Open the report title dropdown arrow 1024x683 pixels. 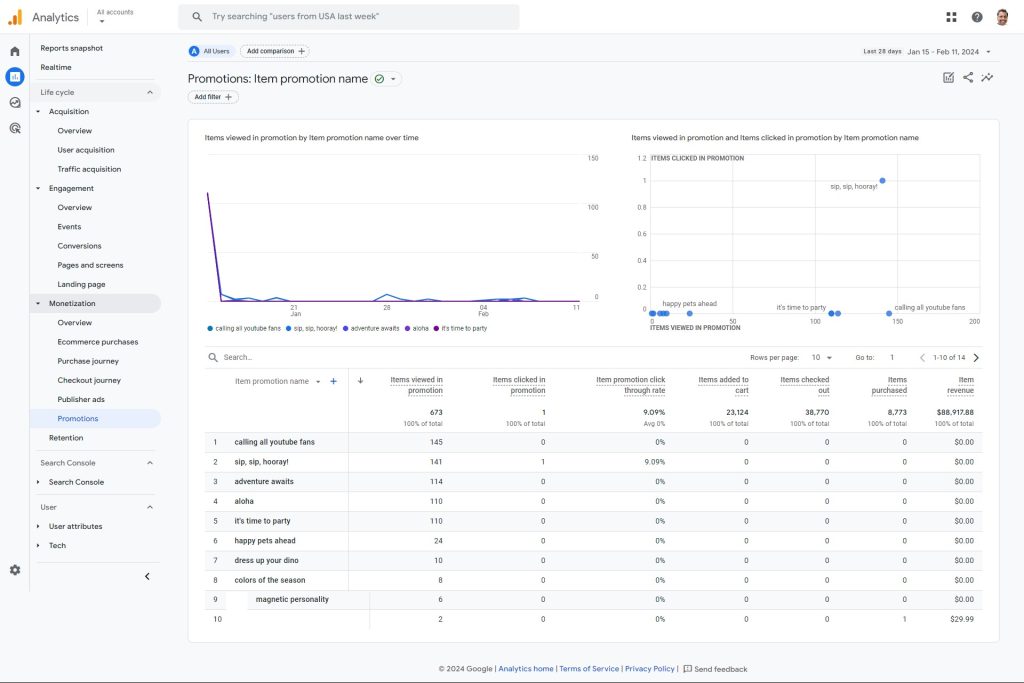point(393,79)
